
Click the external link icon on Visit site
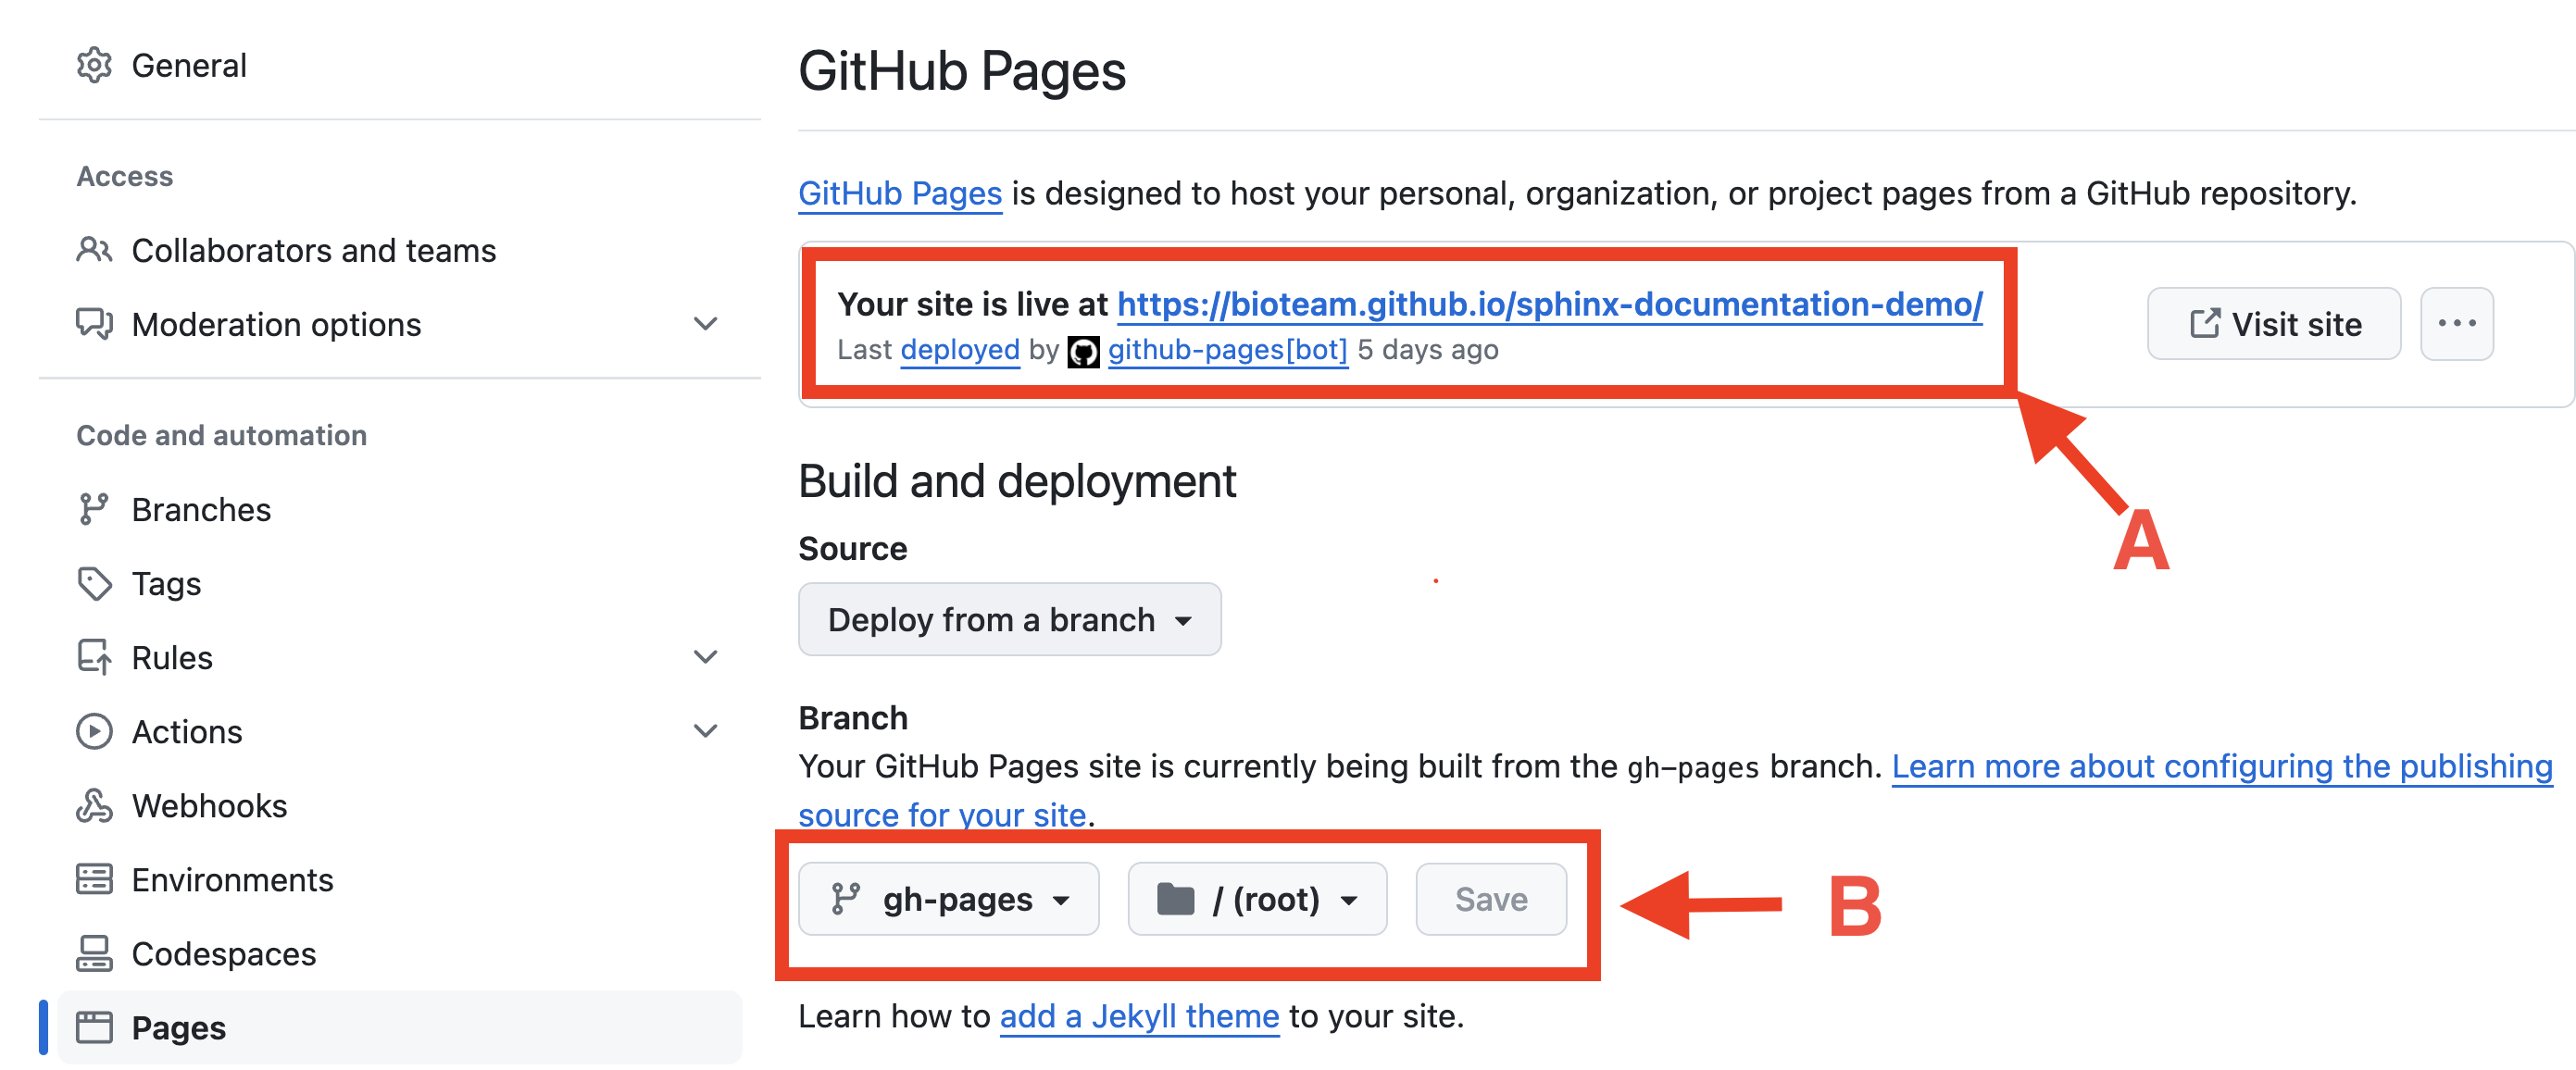click(x=2204, y=324)
